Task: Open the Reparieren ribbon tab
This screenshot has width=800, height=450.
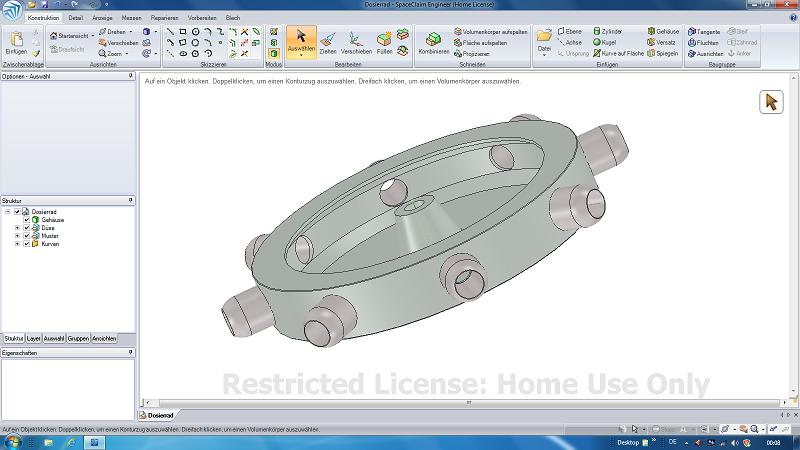Action: pos(164,18)
